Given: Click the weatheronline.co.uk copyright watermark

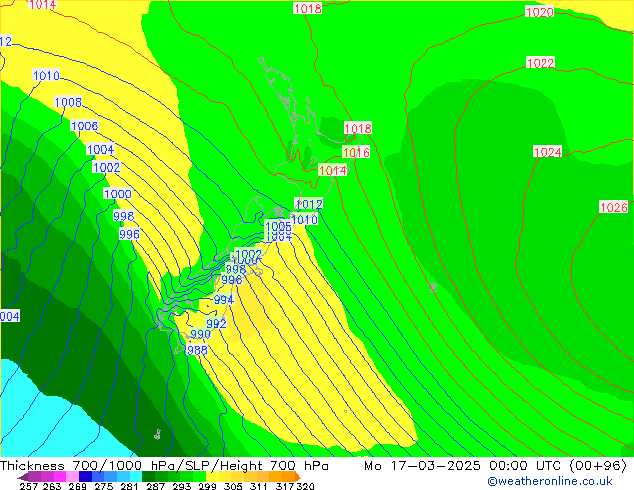Looking at the screenshot, I should (x=550, y=481).
